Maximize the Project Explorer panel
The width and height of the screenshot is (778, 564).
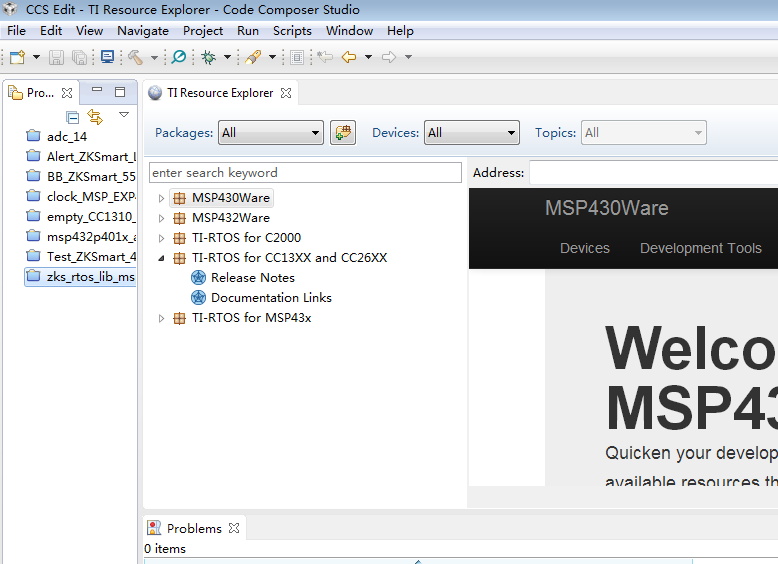coord(120,92)
